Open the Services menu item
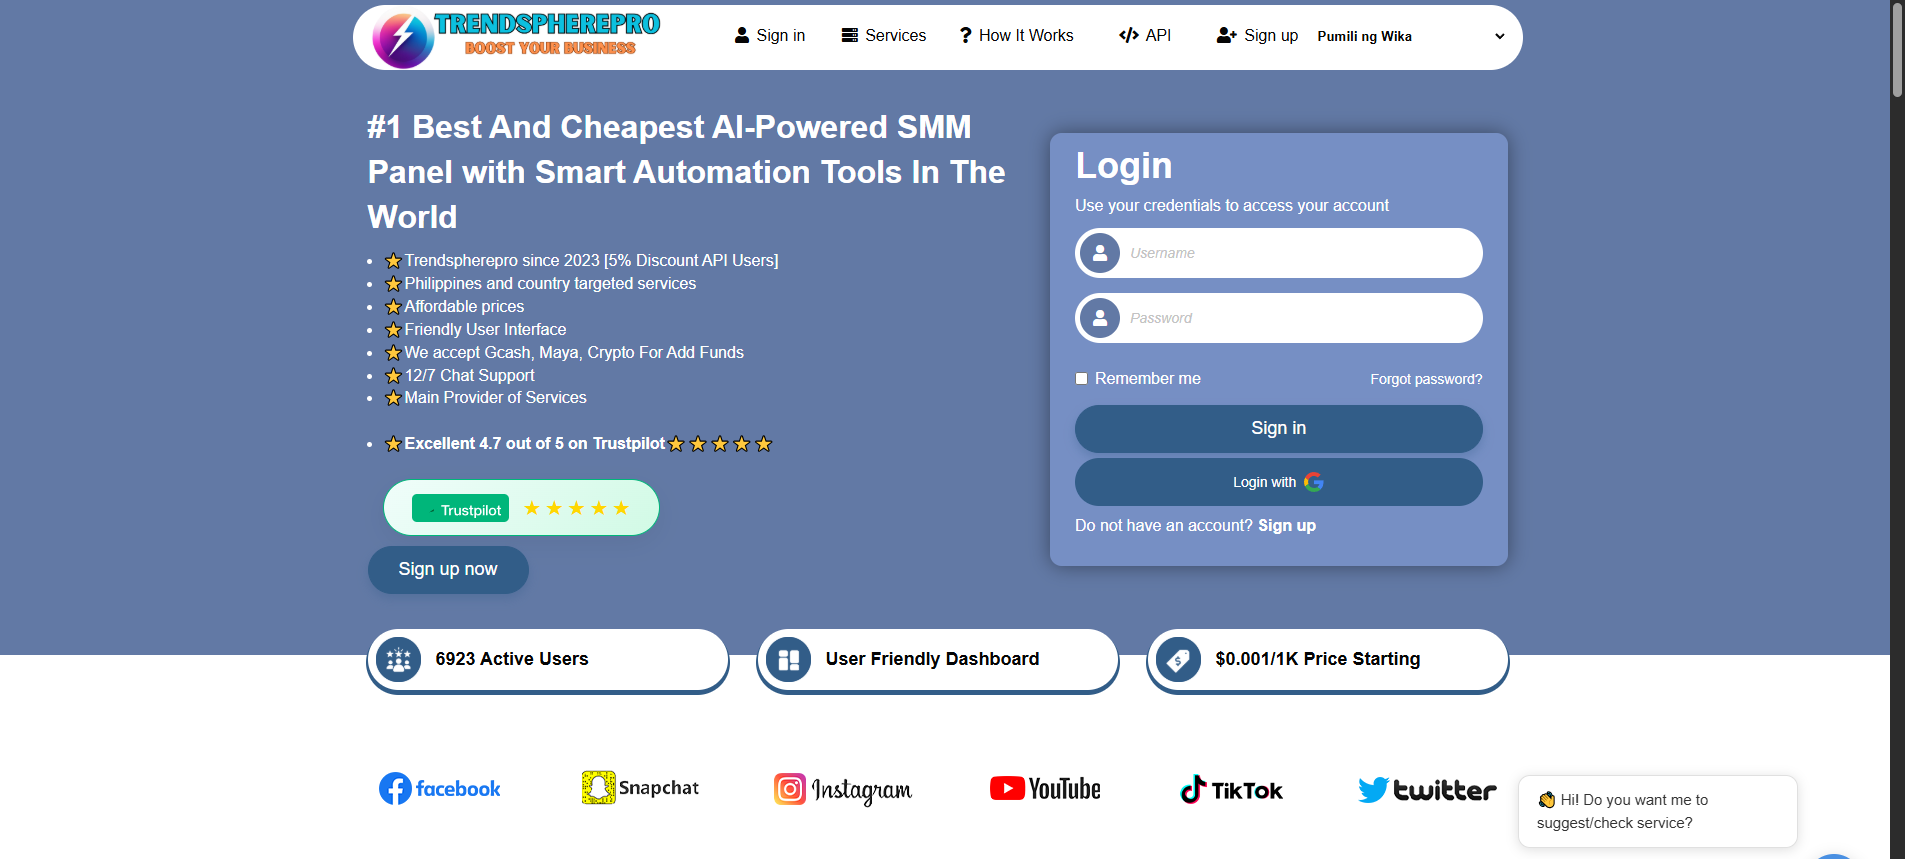Screen dimensions: 1905x859 coord(884,36)
